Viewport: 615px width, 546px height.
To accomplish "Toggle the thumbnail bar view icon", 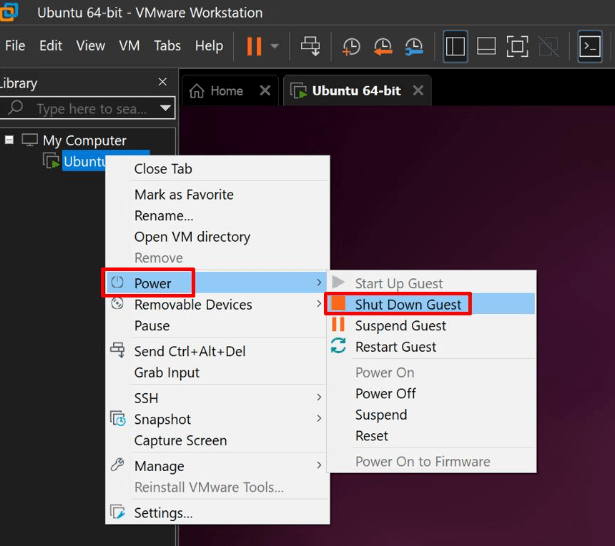I will [x=486, y=47].
